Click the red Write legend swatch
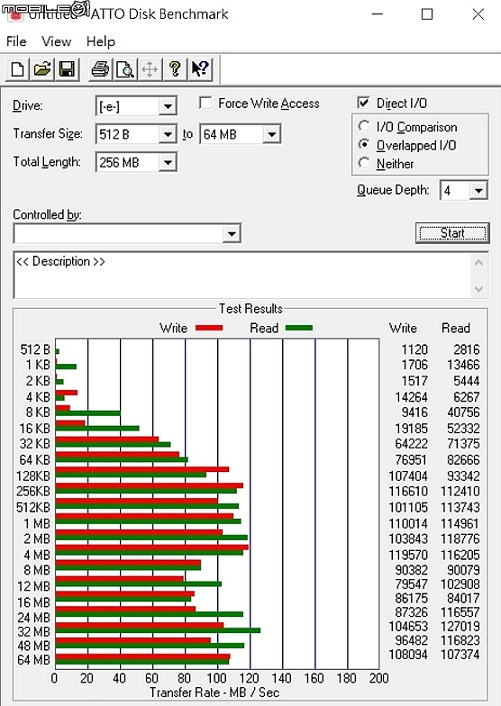The height and width of the screenshot is (706, 501). pyautogui.click(x=209, y=328)
